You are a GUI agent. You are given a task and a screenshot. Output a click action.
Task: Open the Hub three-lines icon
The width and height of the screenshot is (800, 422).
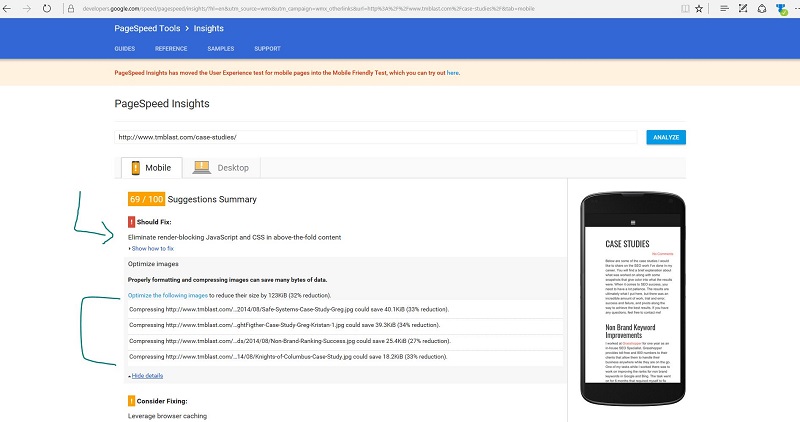(724, 9)
